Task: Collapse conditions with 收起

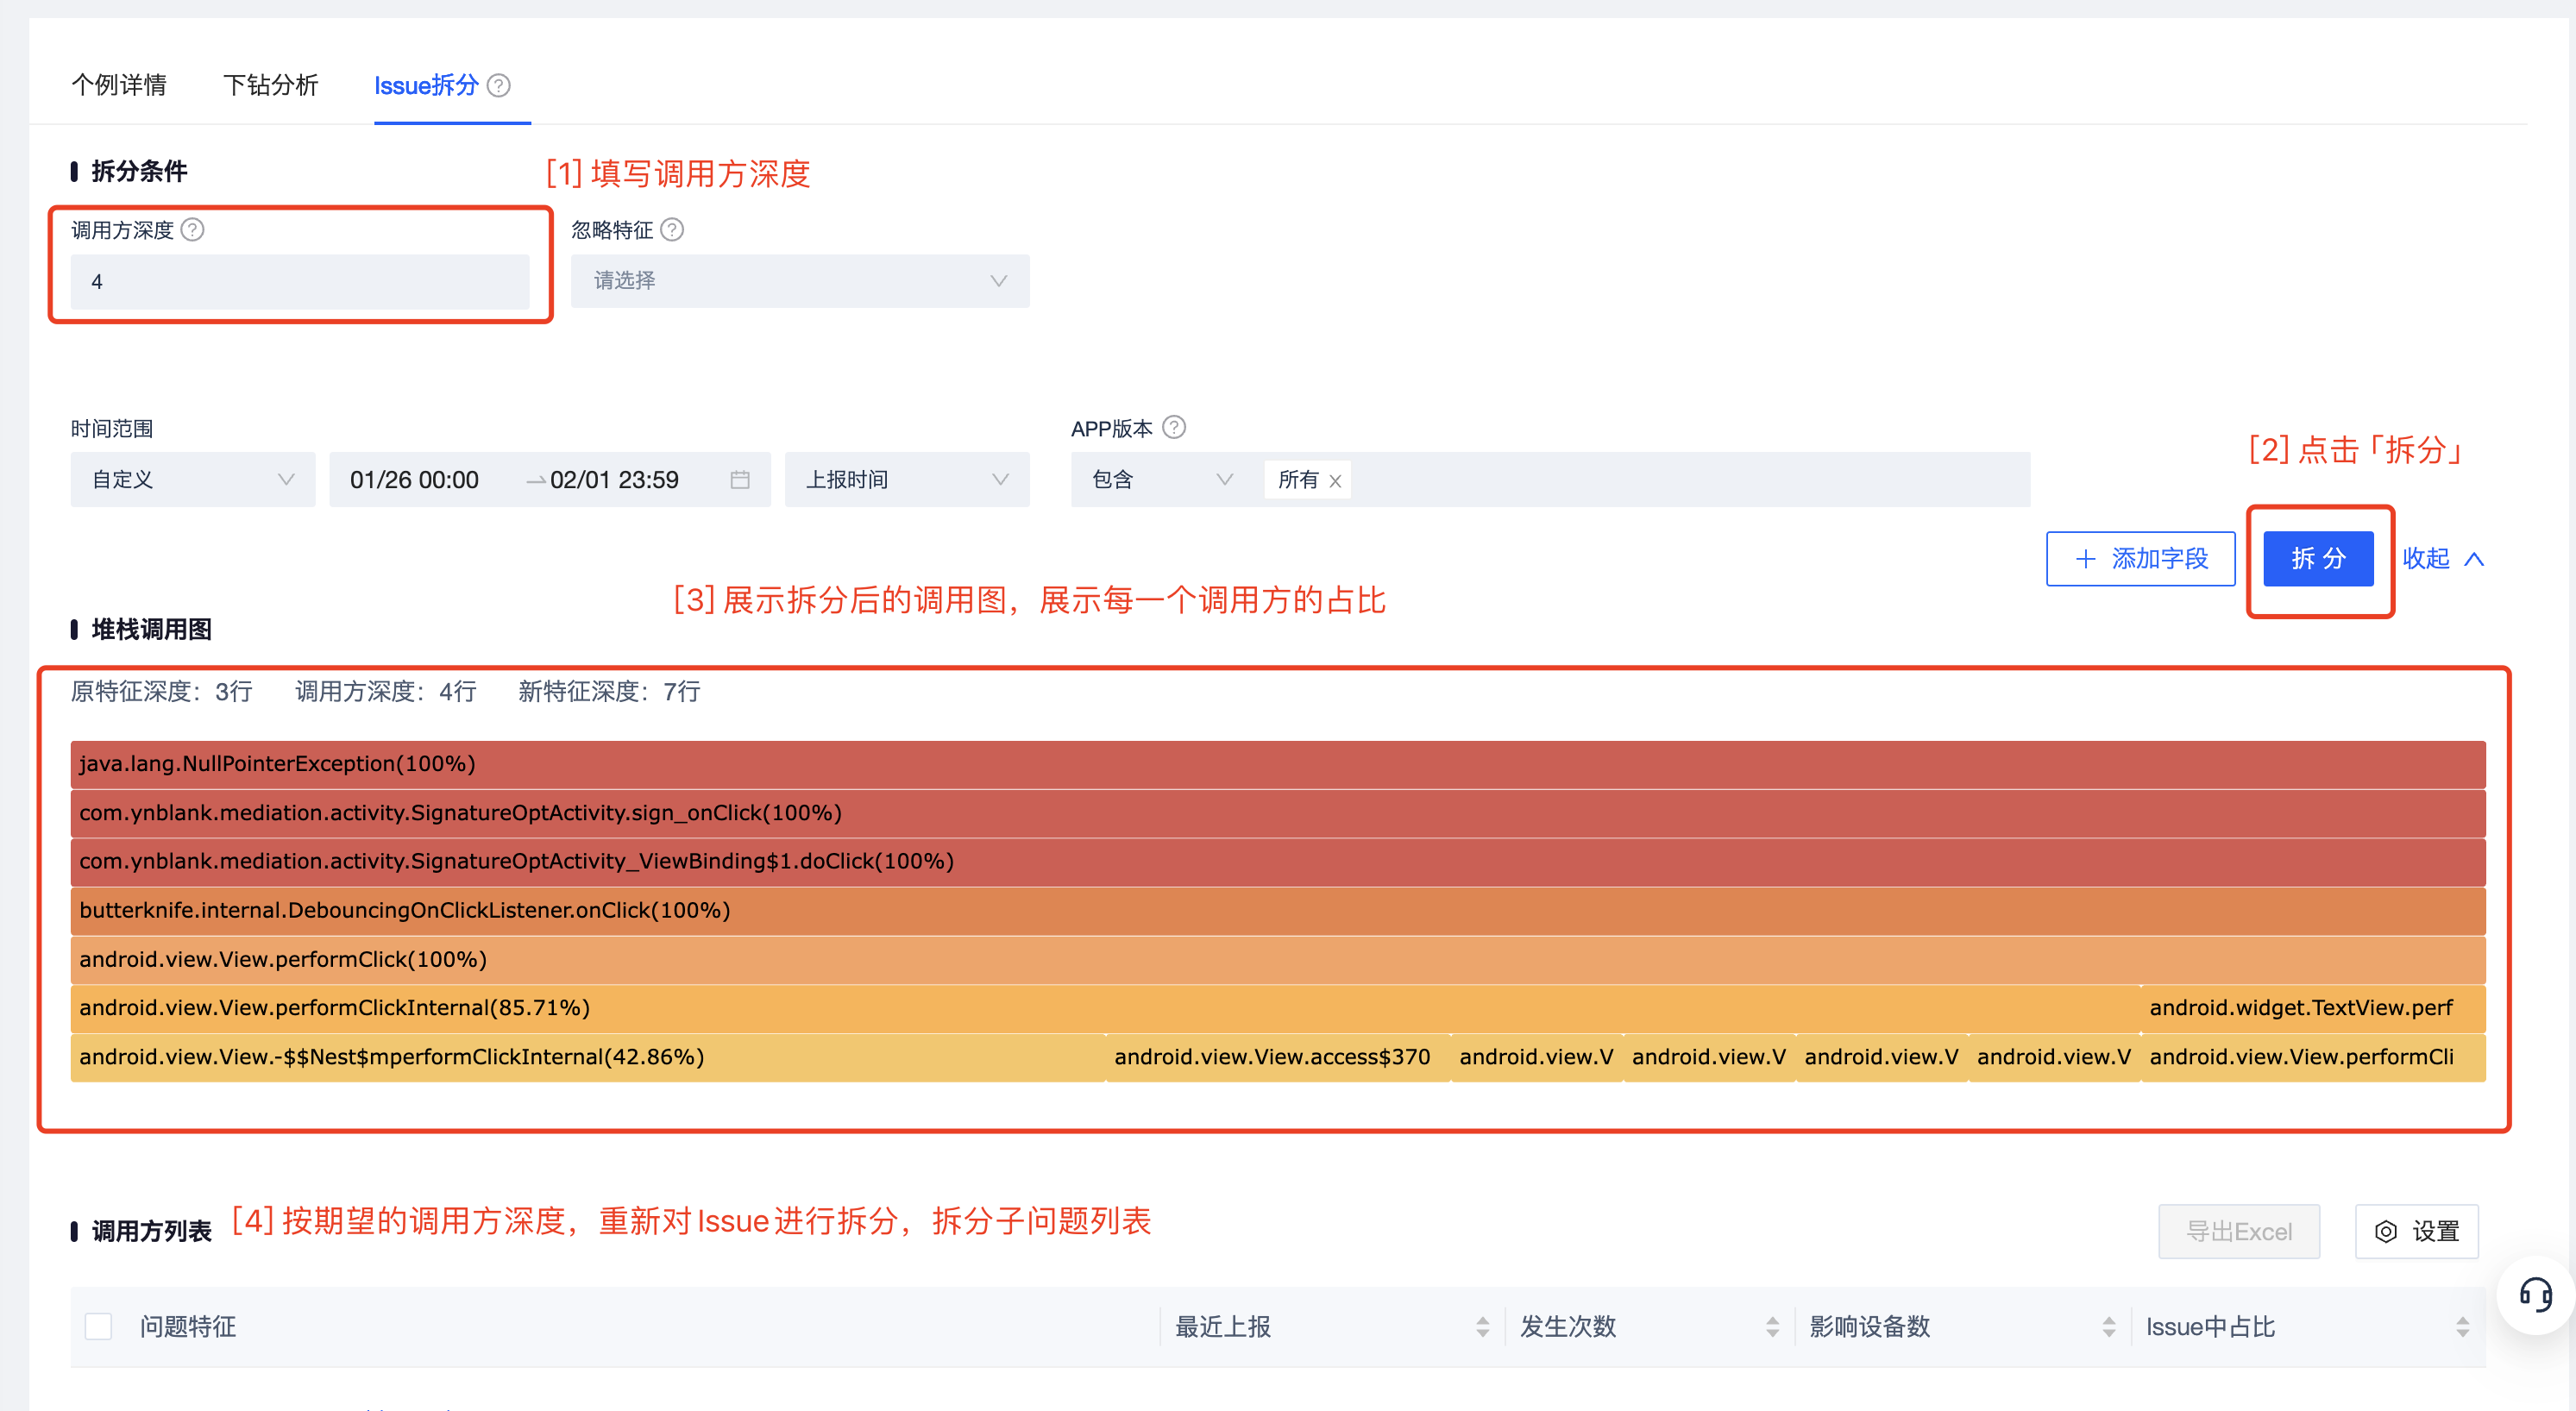Action: tap(2443, 559)
